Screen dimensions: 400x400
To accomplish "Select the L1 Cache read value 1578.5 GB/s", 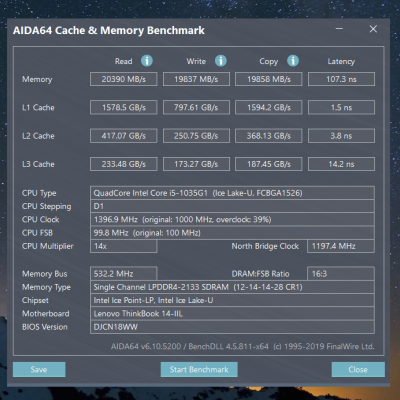I will pyautogui.click(x=124, y=108).
